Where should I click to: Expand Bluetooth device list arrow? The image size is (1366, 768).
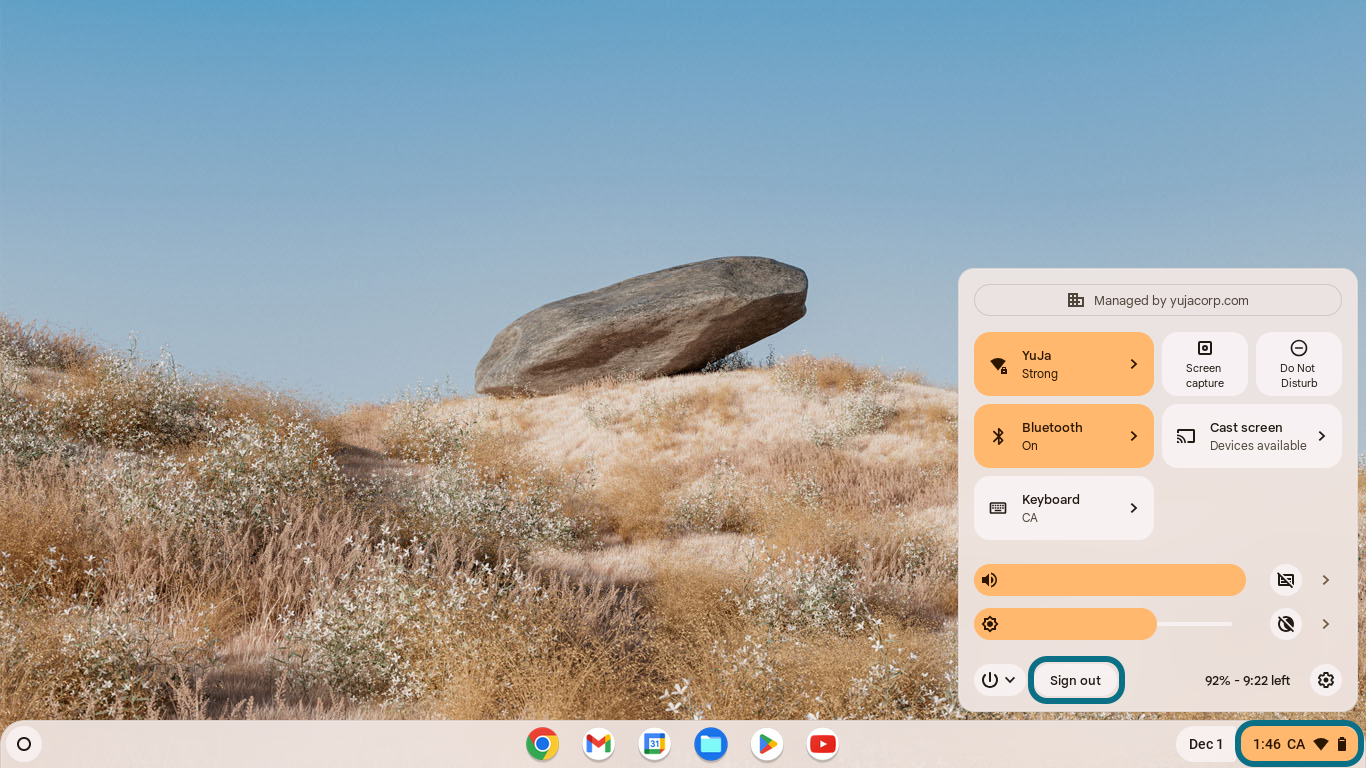tap(1134, 436)
